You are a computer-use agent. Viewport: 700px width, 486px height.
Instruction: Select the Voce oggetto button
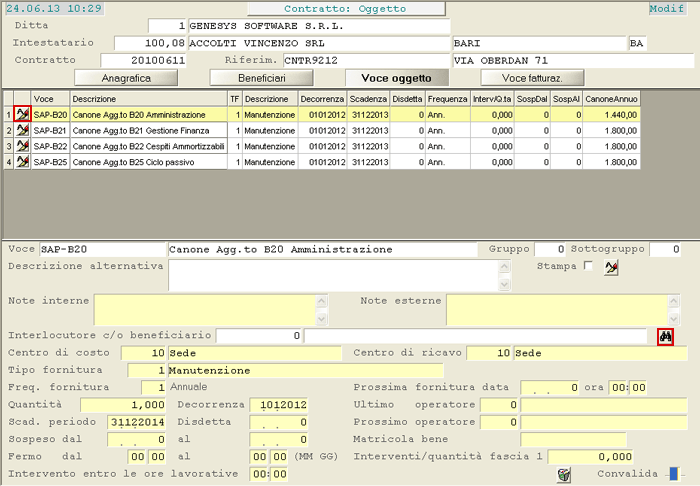(396, 78)
